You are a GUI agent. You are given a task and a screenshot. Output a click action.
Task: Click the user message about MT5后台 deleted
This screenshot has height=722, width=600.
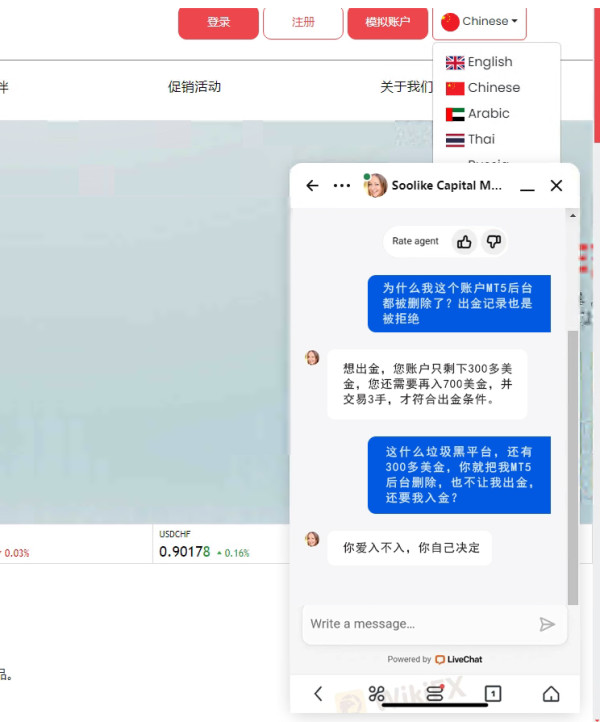[x=459, y=303]
